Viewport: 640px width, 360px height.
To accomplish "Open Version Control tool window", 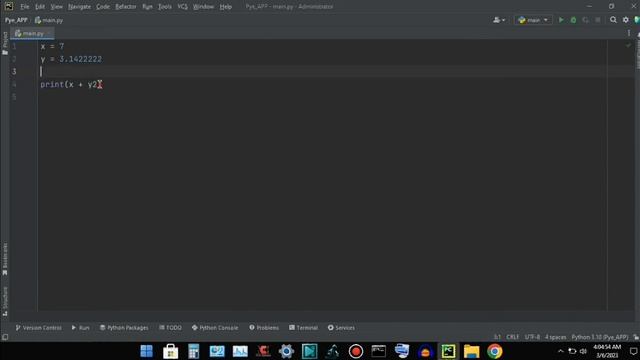I will tap(38, 328).
